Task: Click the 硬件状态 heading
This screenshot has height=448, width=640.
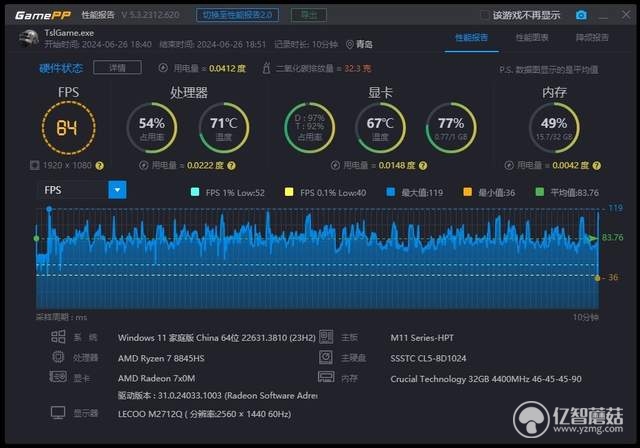Action: (x=61, y=68)
